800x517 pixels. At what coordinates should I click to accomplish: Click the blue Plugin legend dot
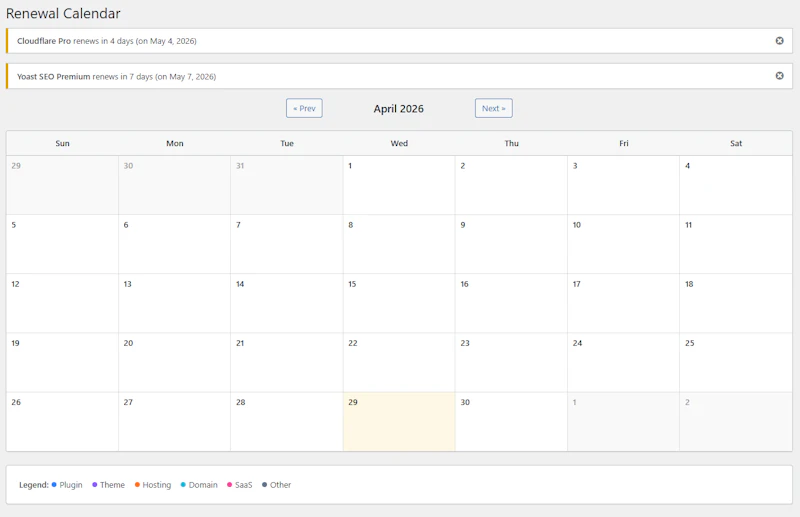[x=54, y=484]
